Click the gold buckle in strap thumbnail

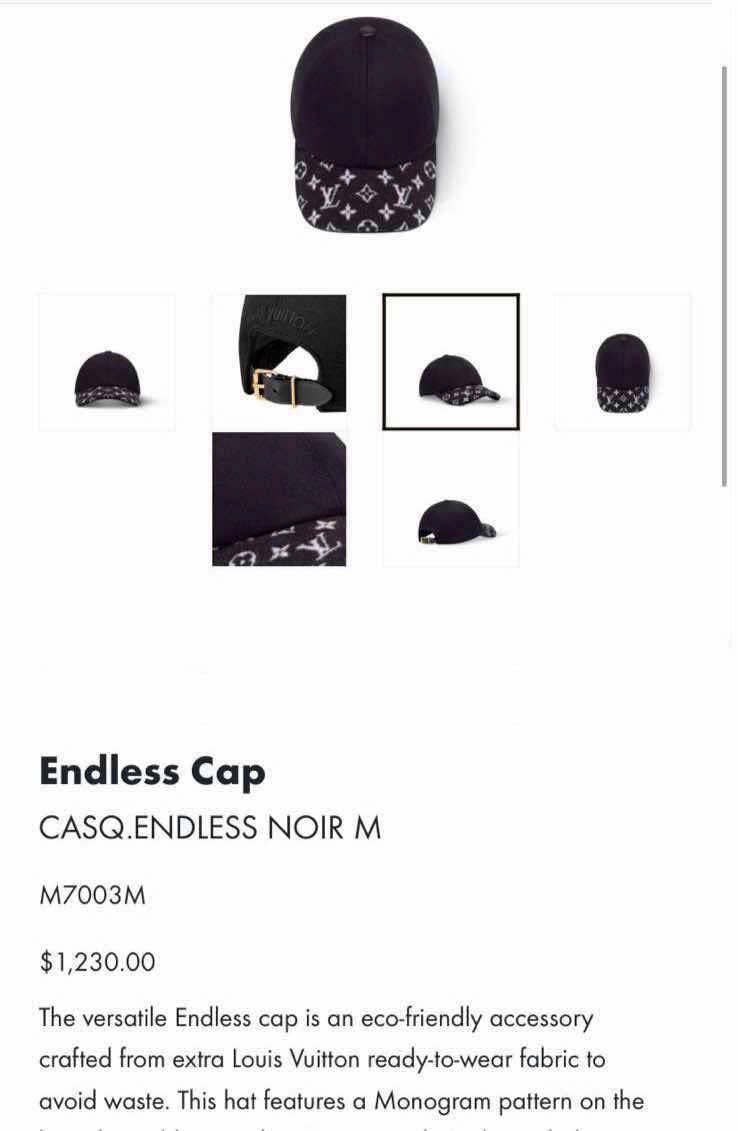tap(263, 387)
